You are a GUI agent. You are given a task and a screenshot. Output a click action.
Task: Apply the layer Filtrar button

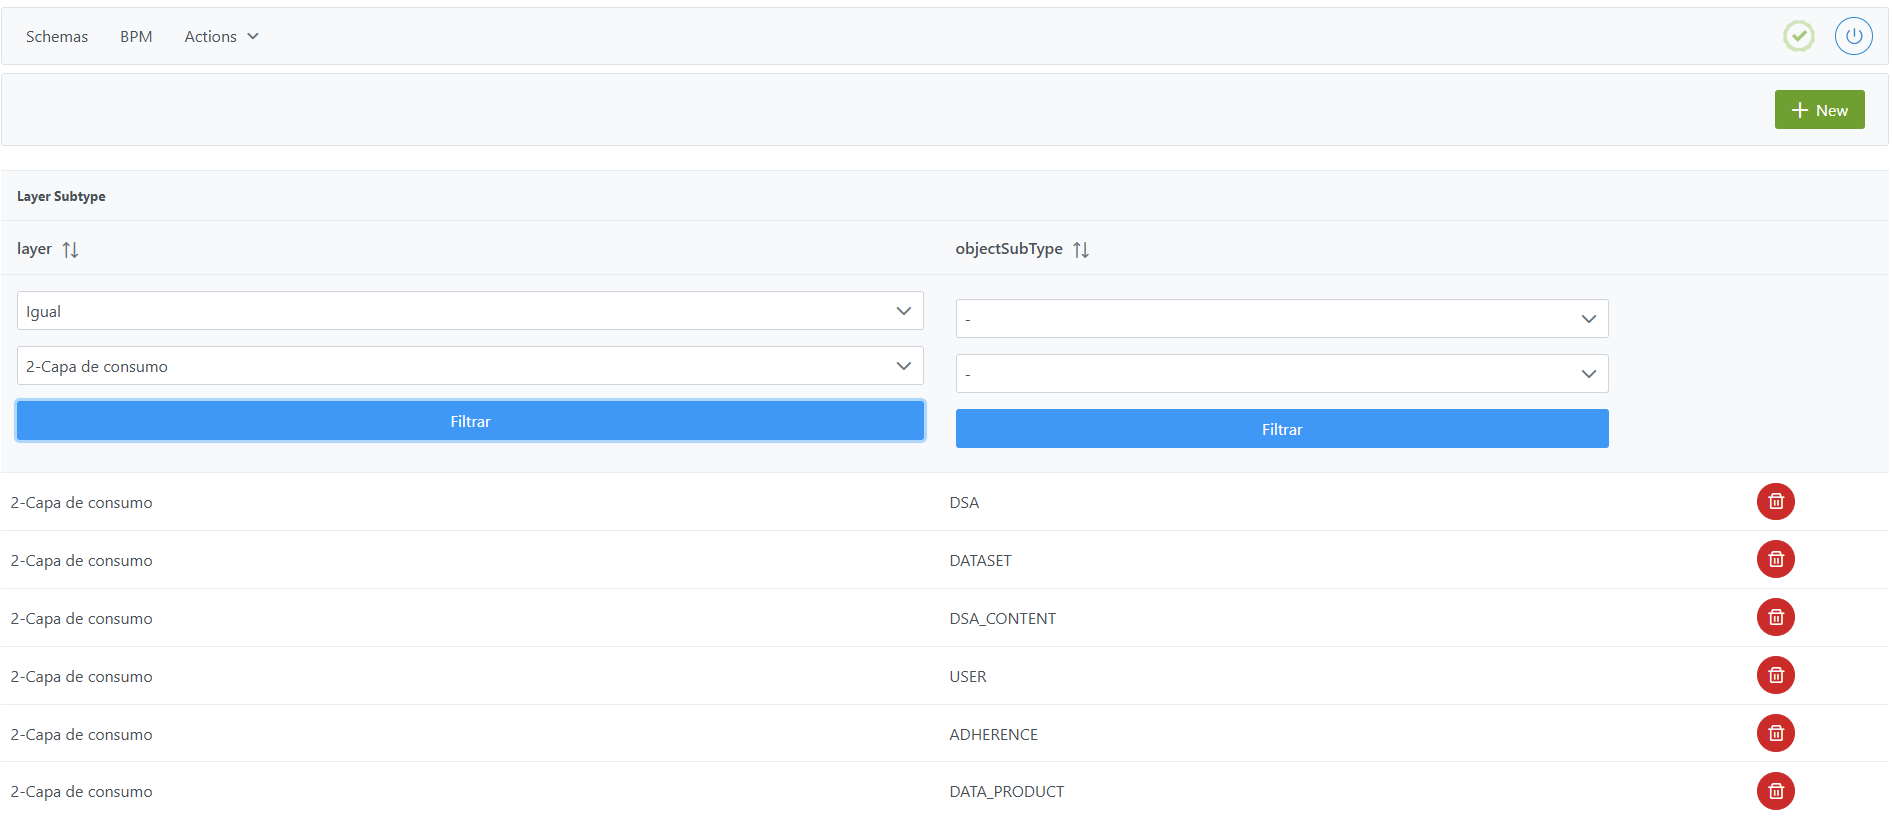coord(470,421)
